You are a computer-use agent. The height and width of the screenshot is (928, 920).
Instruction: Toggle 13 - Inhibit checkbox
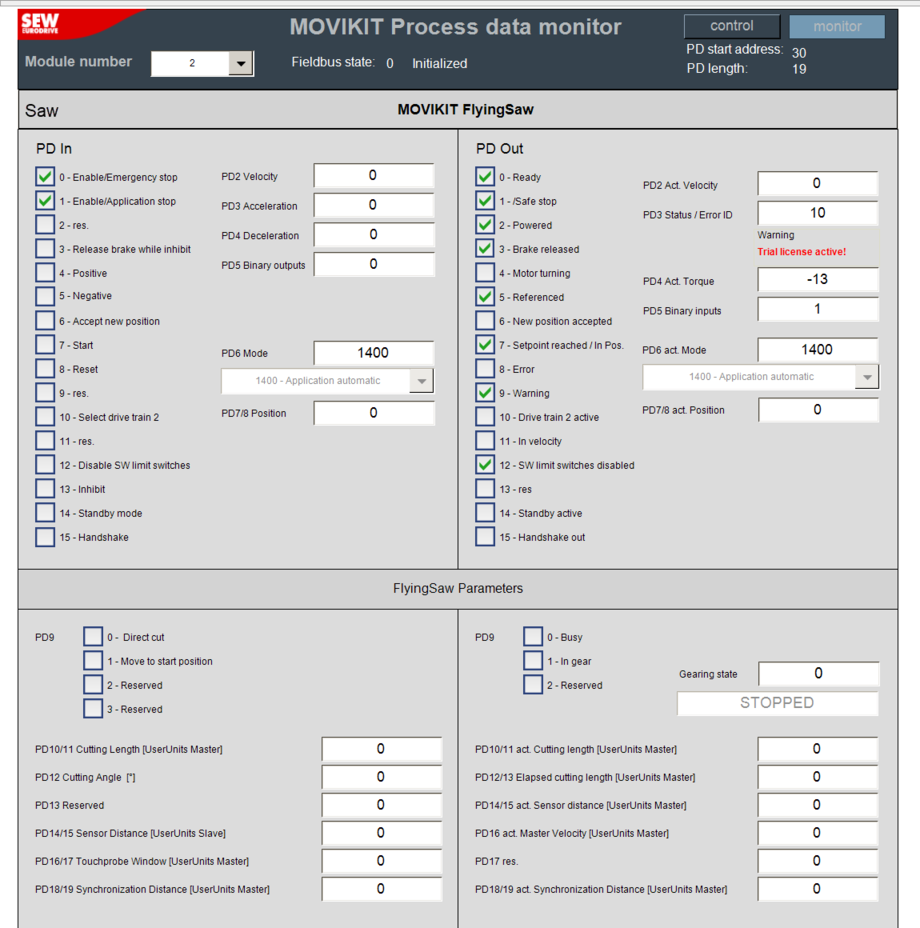click(x=45, y=489)
